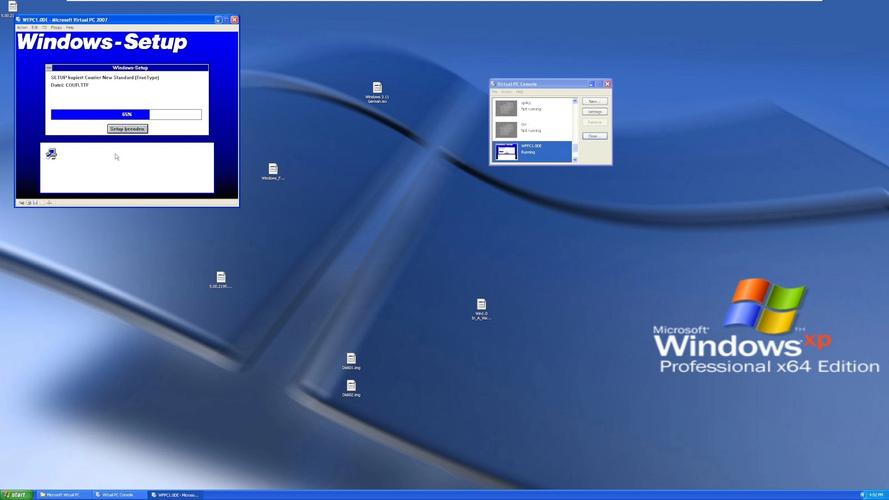Viewport: 889px width, 500px height.
Task: Click the Virtual PC Console title bar icon
Action: (493, 84)
